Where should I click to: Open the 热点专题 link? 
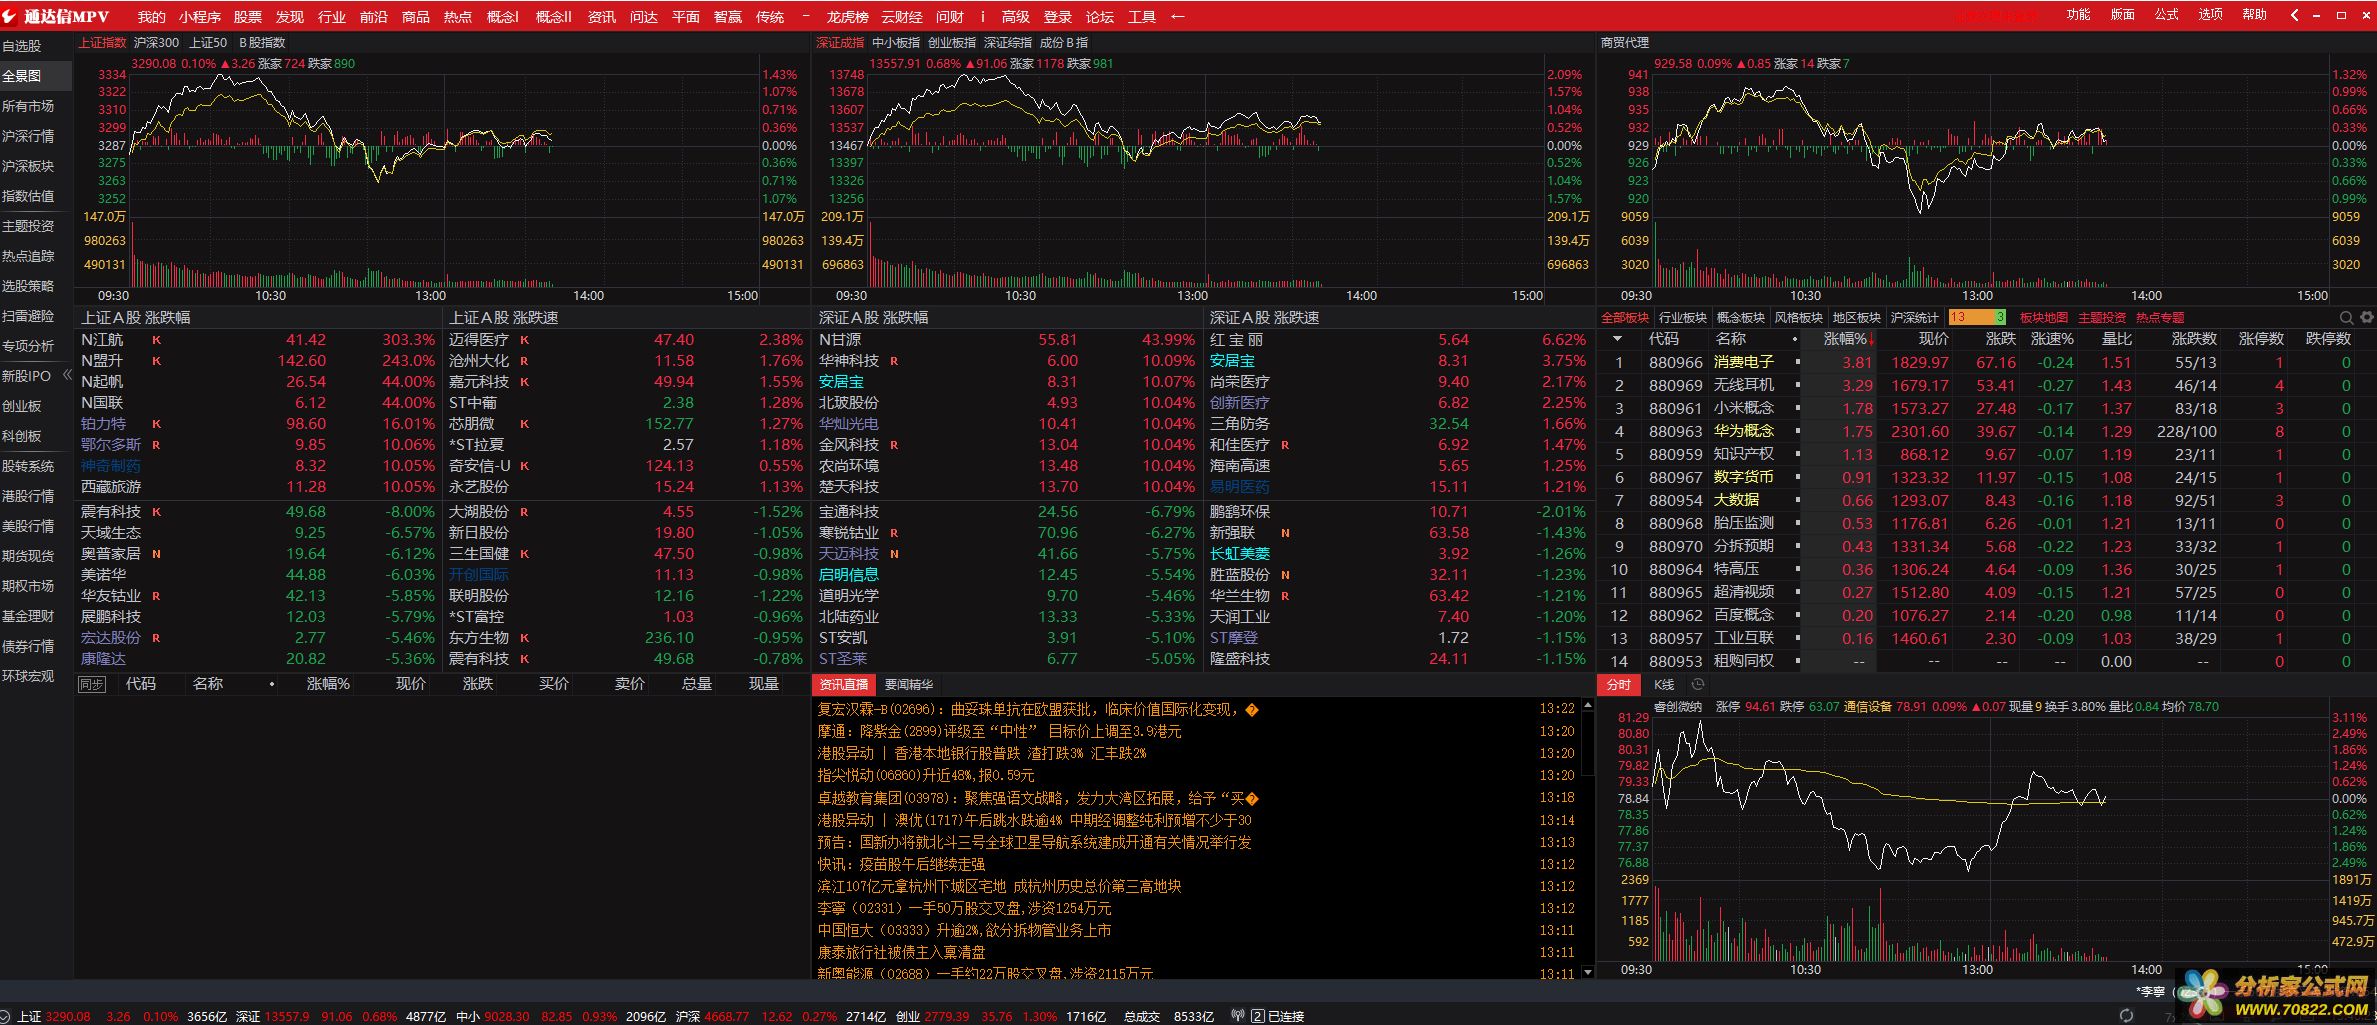coord(2160,318)
